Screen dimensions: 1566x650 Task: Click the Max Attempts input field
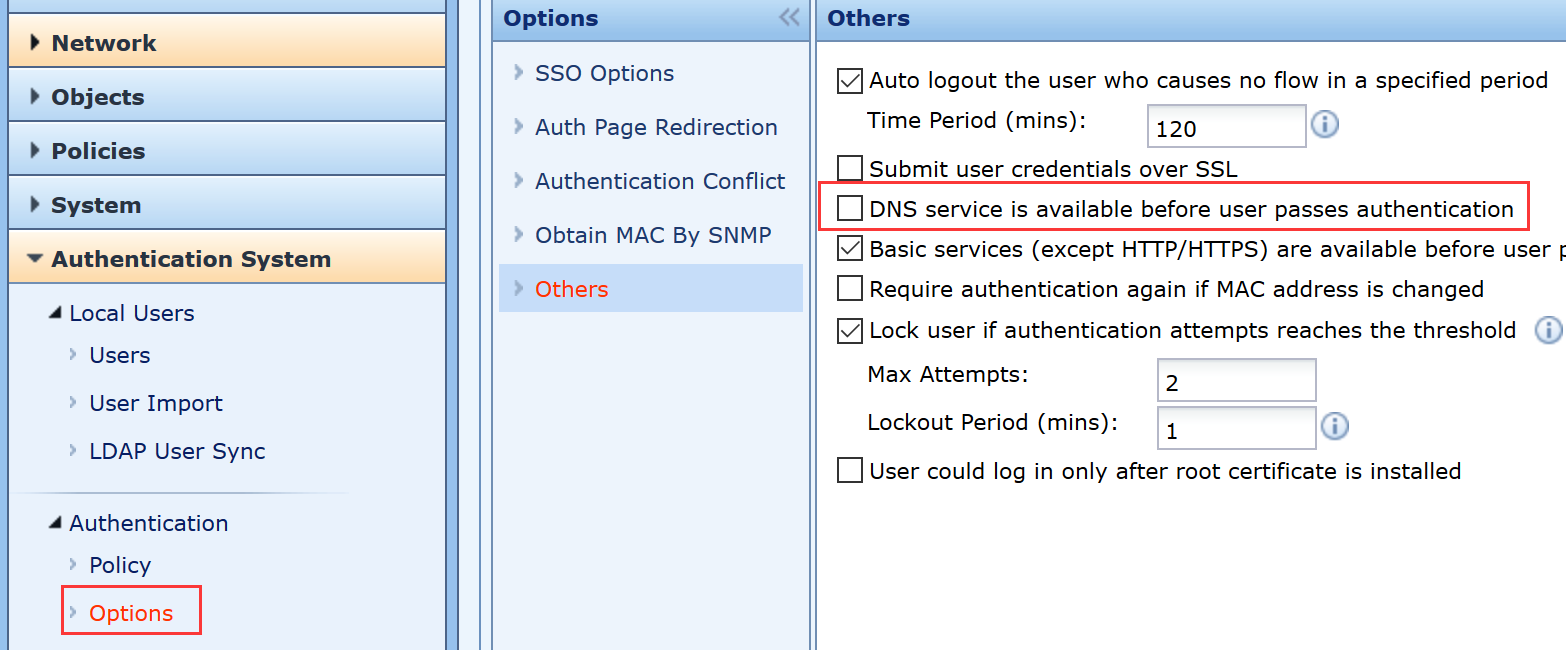[1236, 382]
